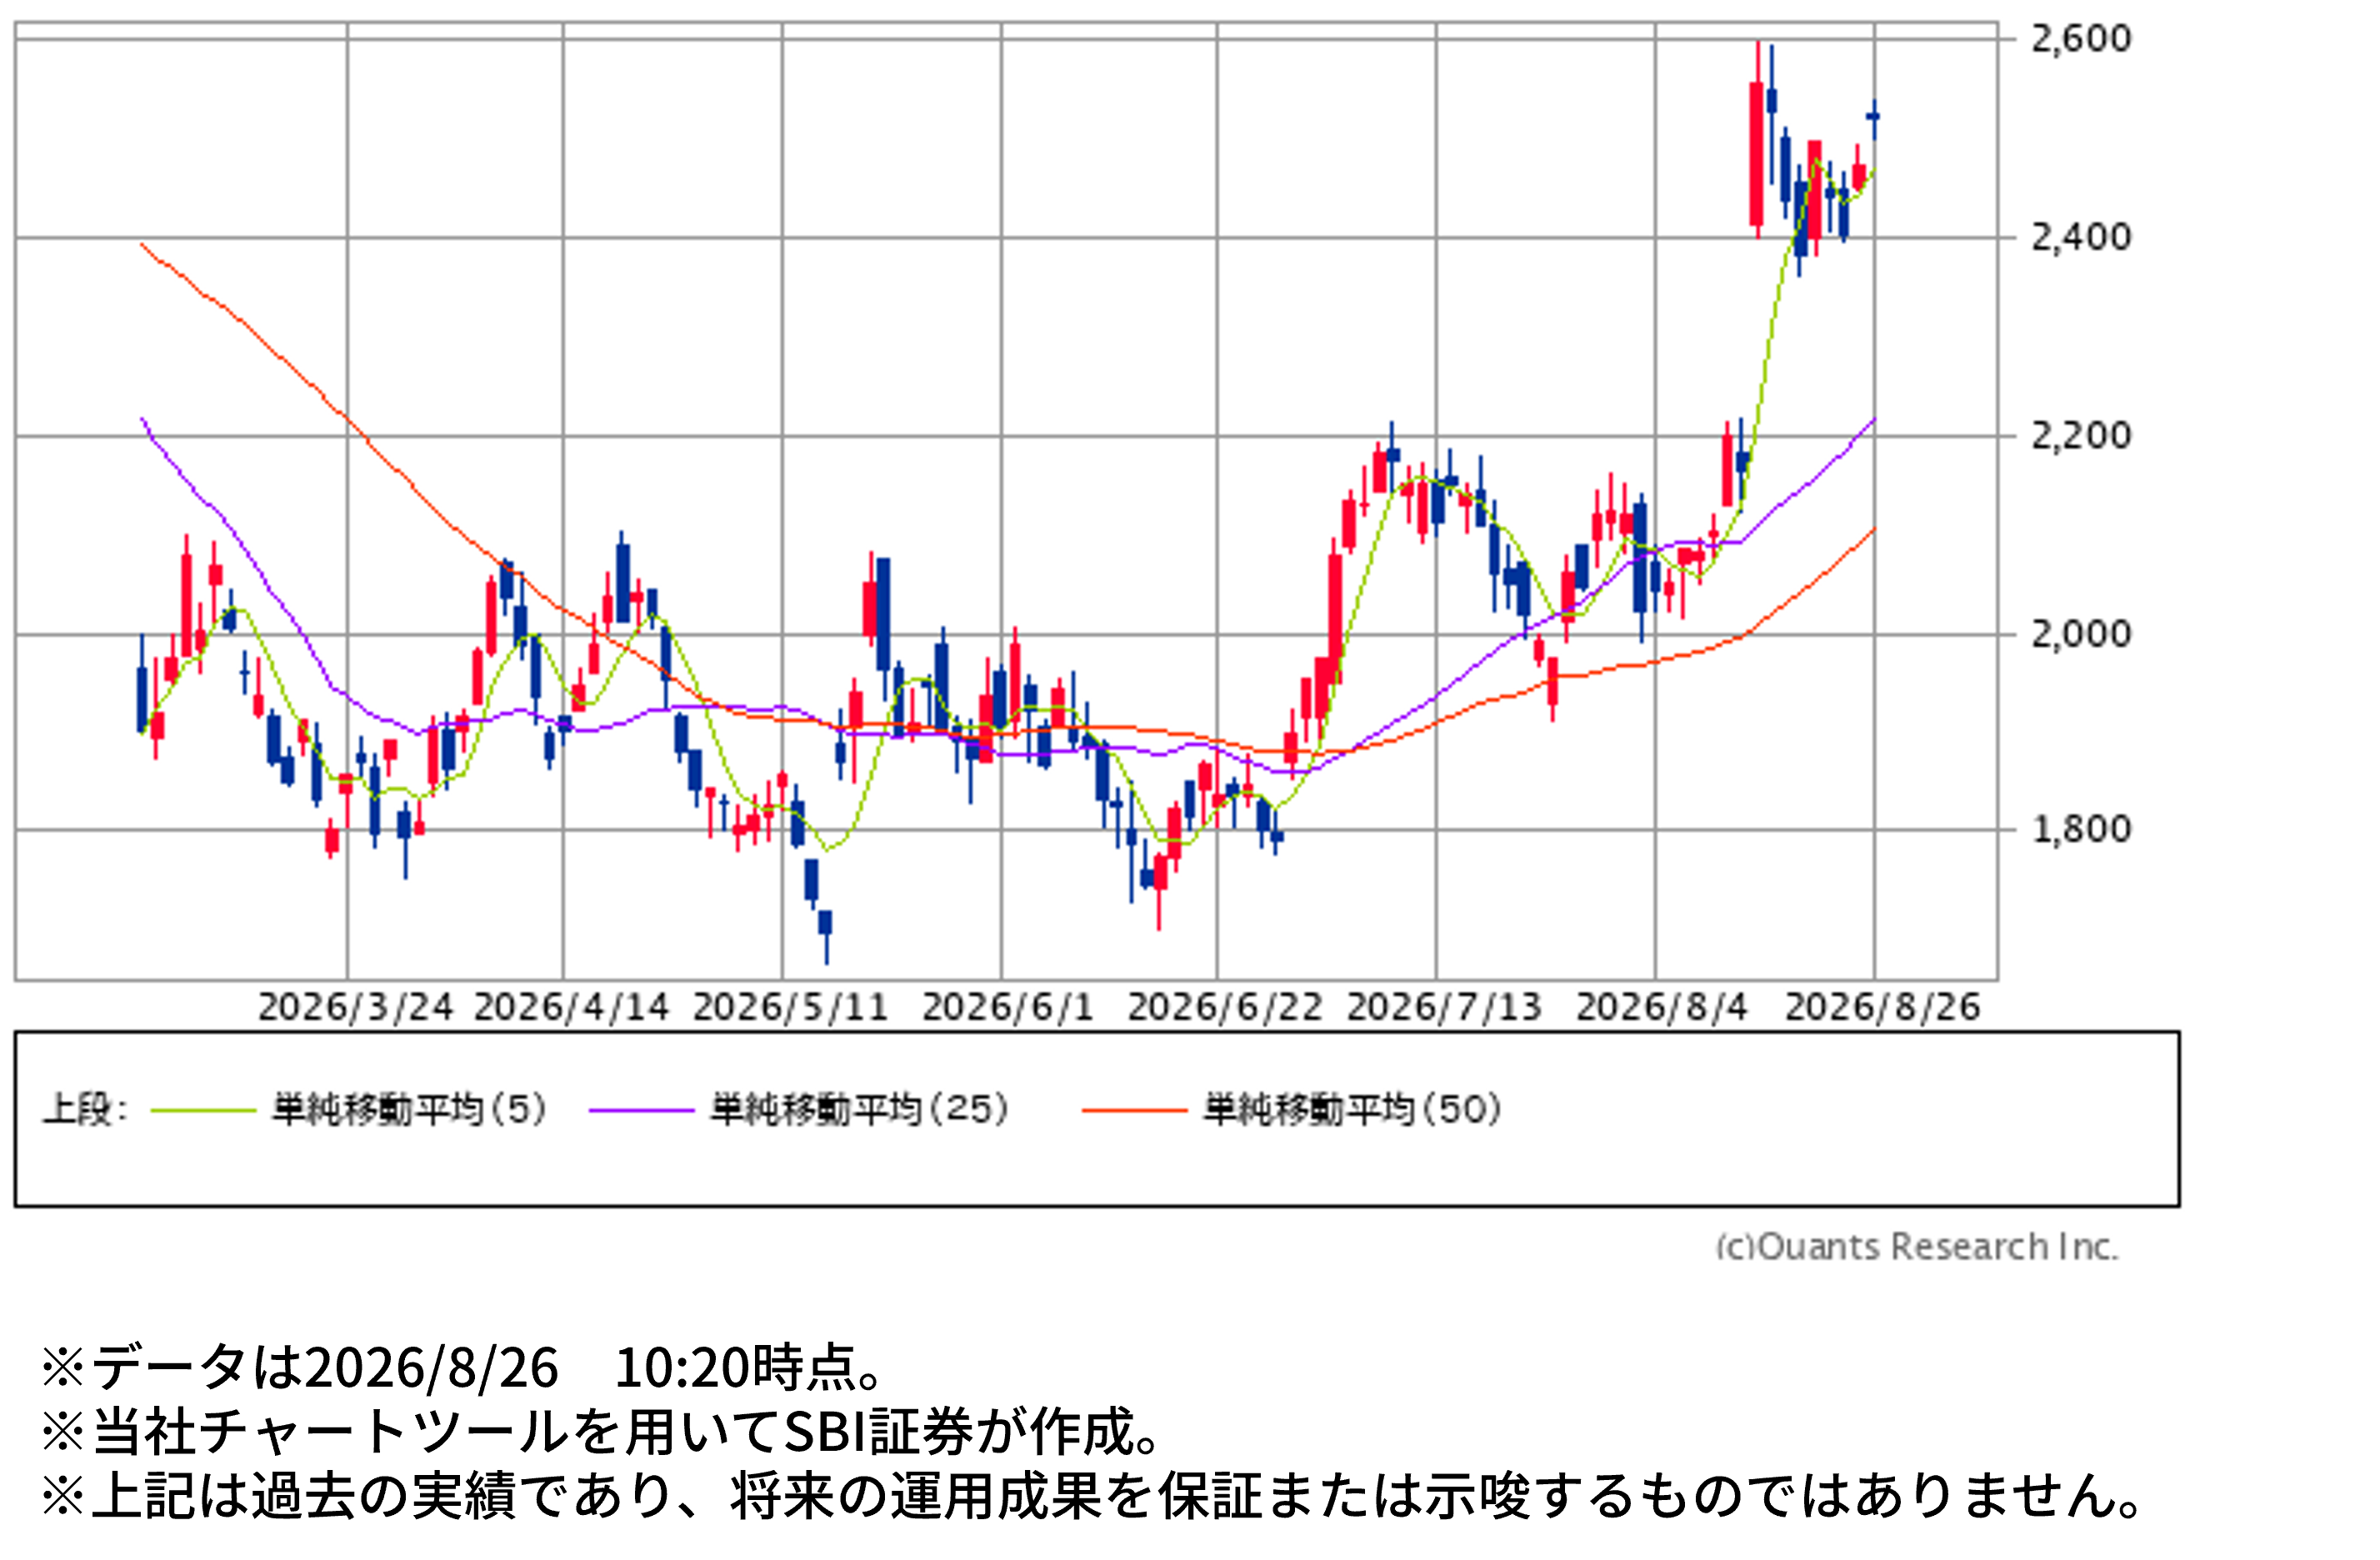The height and width of the screenshot is (1560, 2380).
Task: Click the 単純移動平均(50) legend text
Action: pos(1352,1110)
